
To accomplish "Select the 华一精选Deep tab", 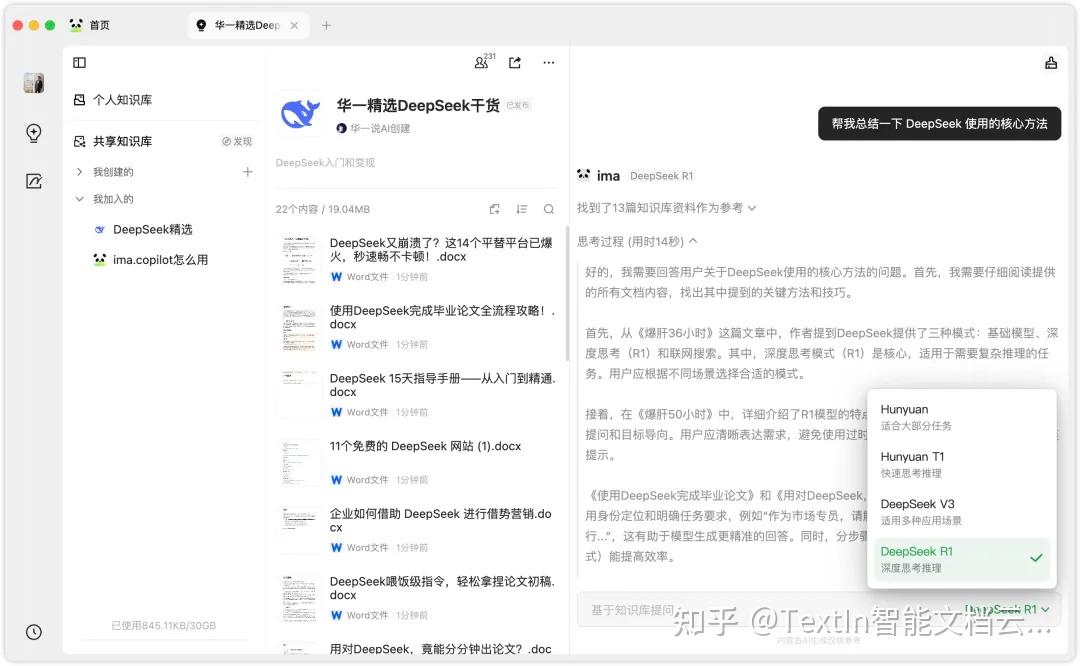I will pos(247,25).
